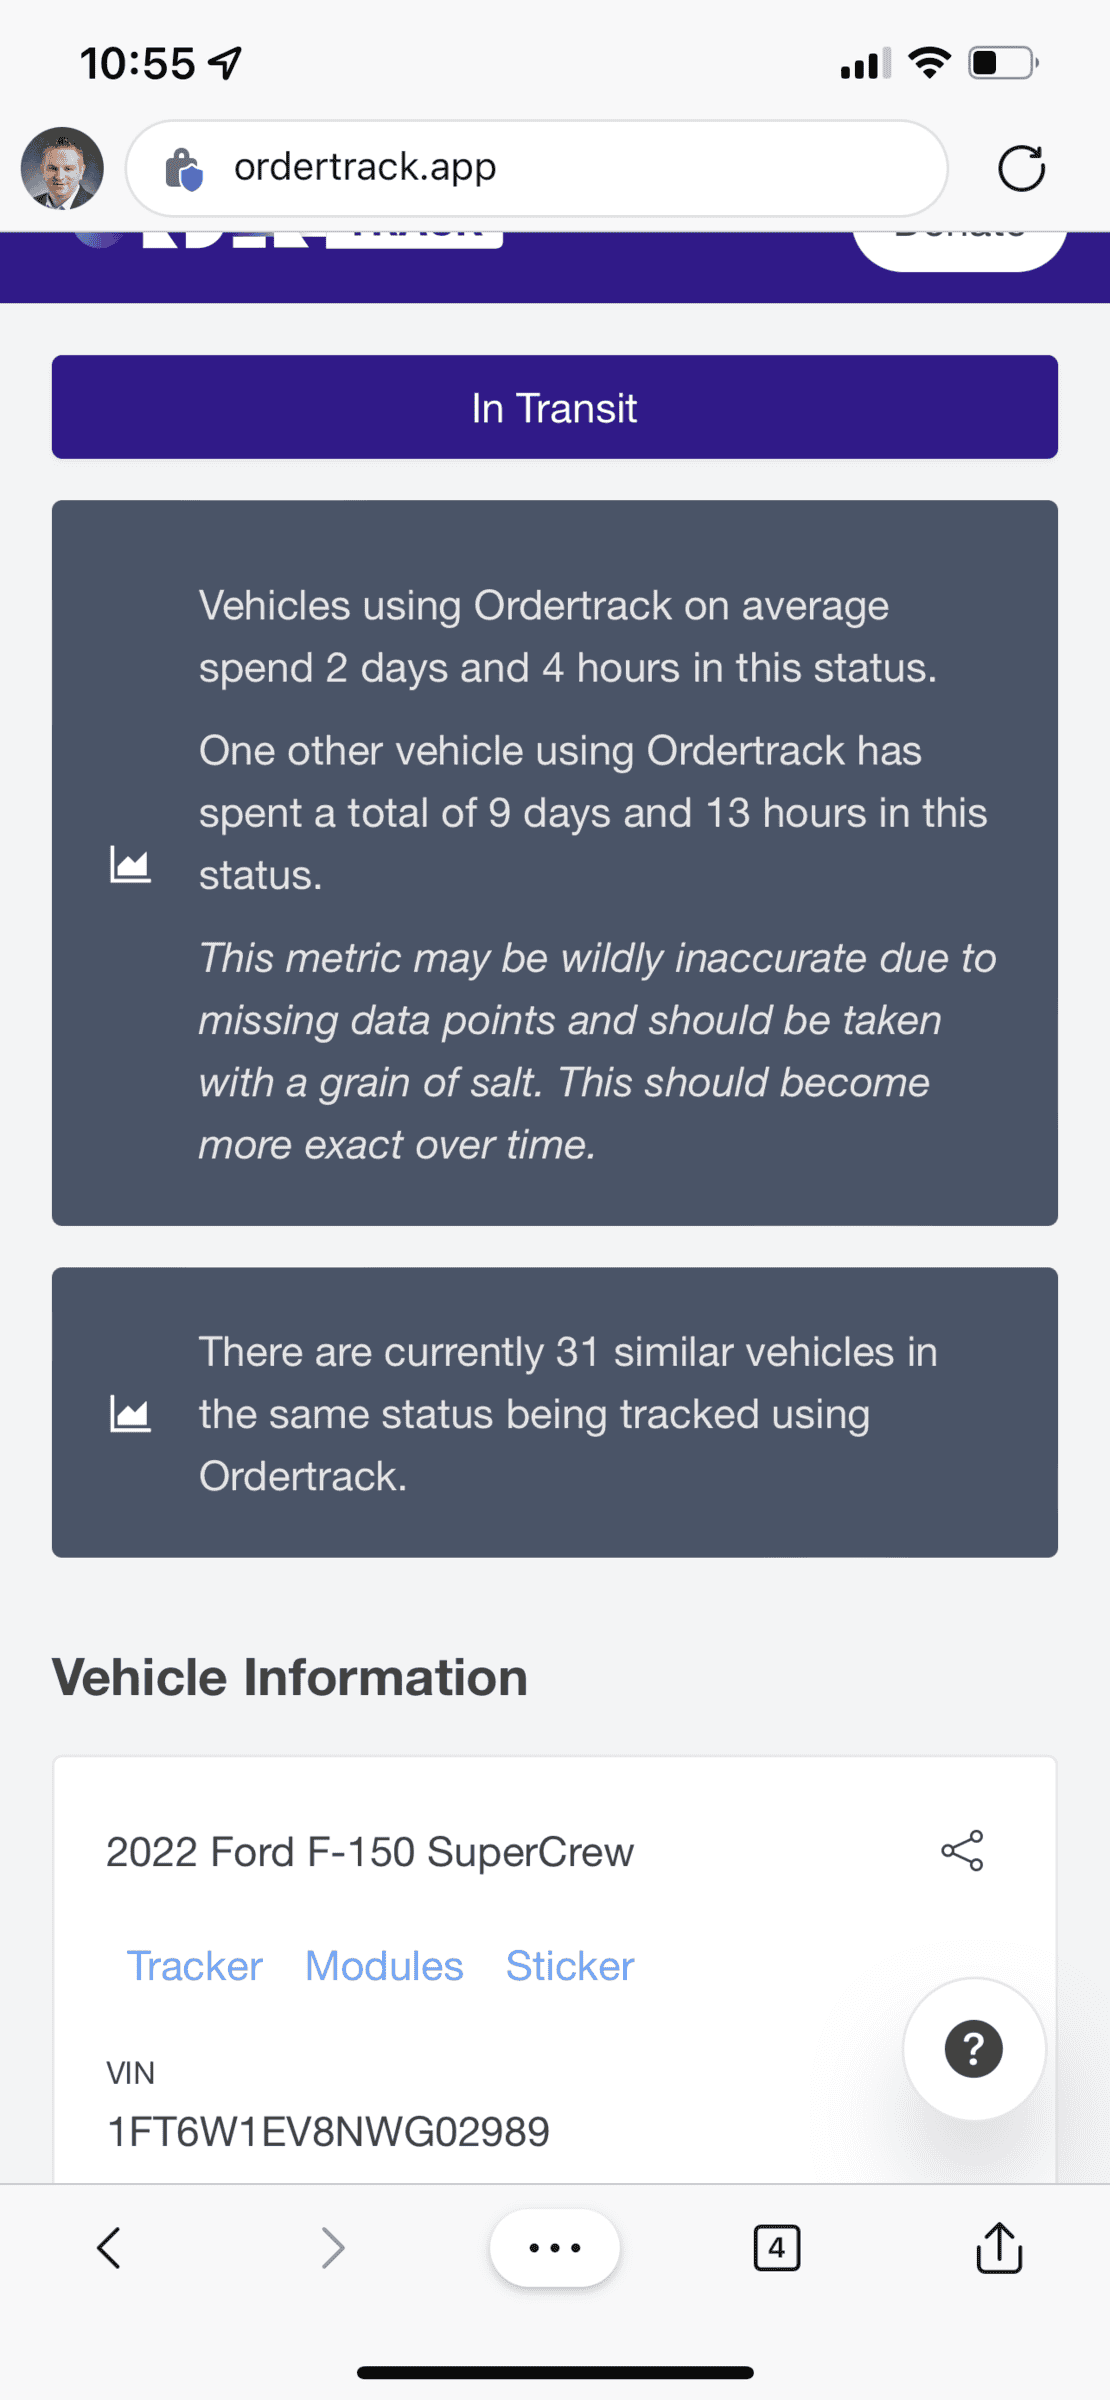Tap the page reload icon
Image resolution: width=1110 pixels, height=2400 pixels.
pos(1021,168)
